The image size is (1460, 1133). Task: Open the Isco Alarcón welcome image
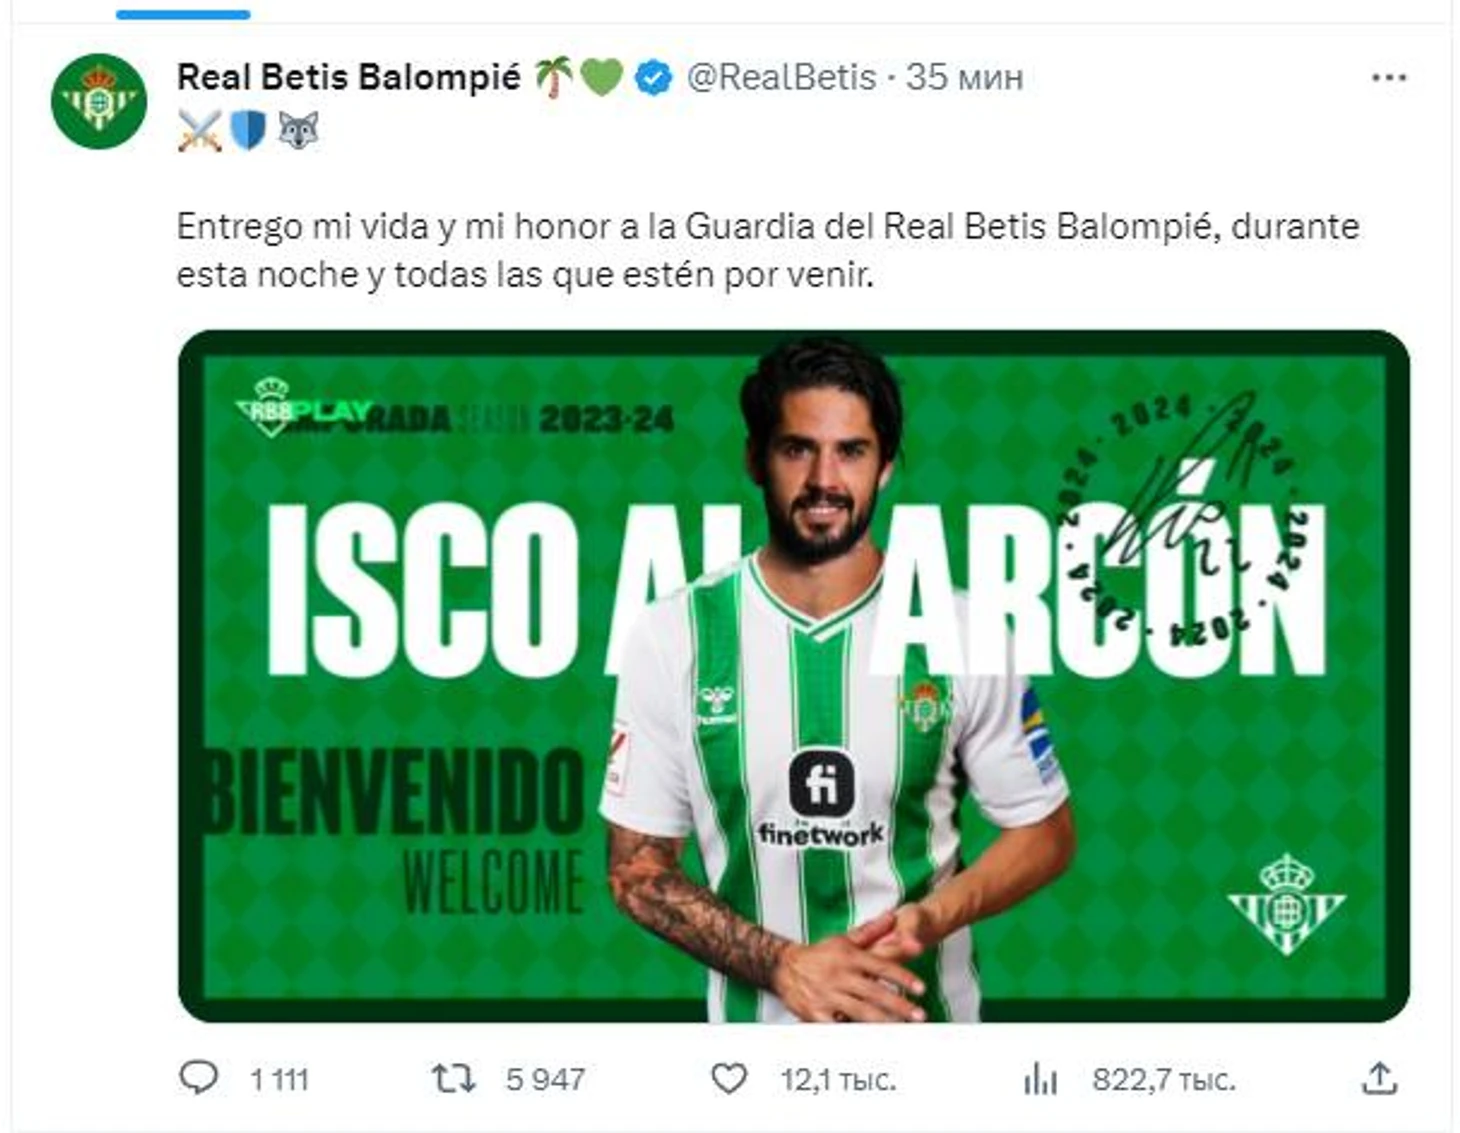coord(794,676)
